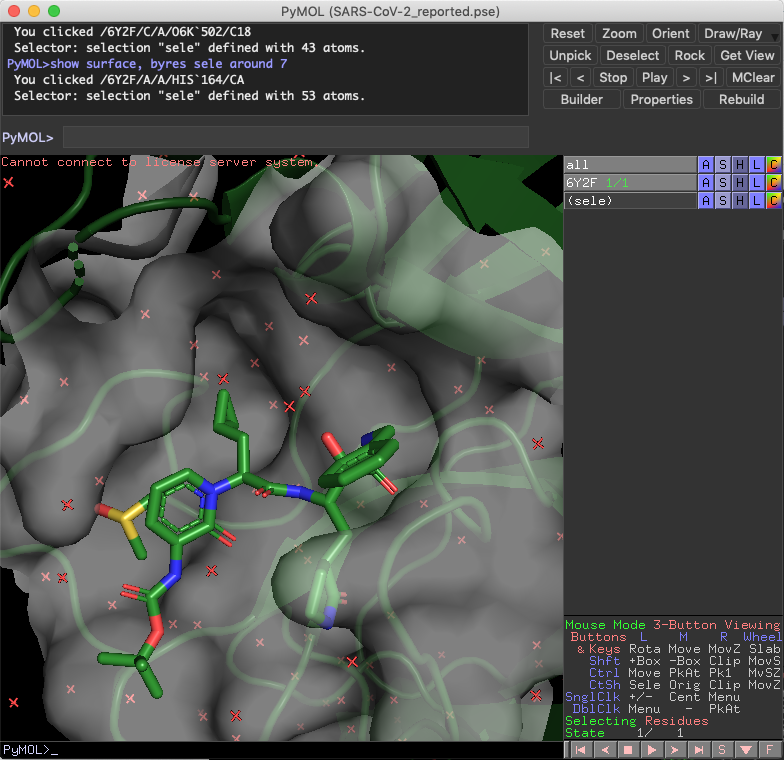The width and height of the screenshot is (784, 760).
Task: Toggle sequence viewer with S icon
Action: pos(722,750)
